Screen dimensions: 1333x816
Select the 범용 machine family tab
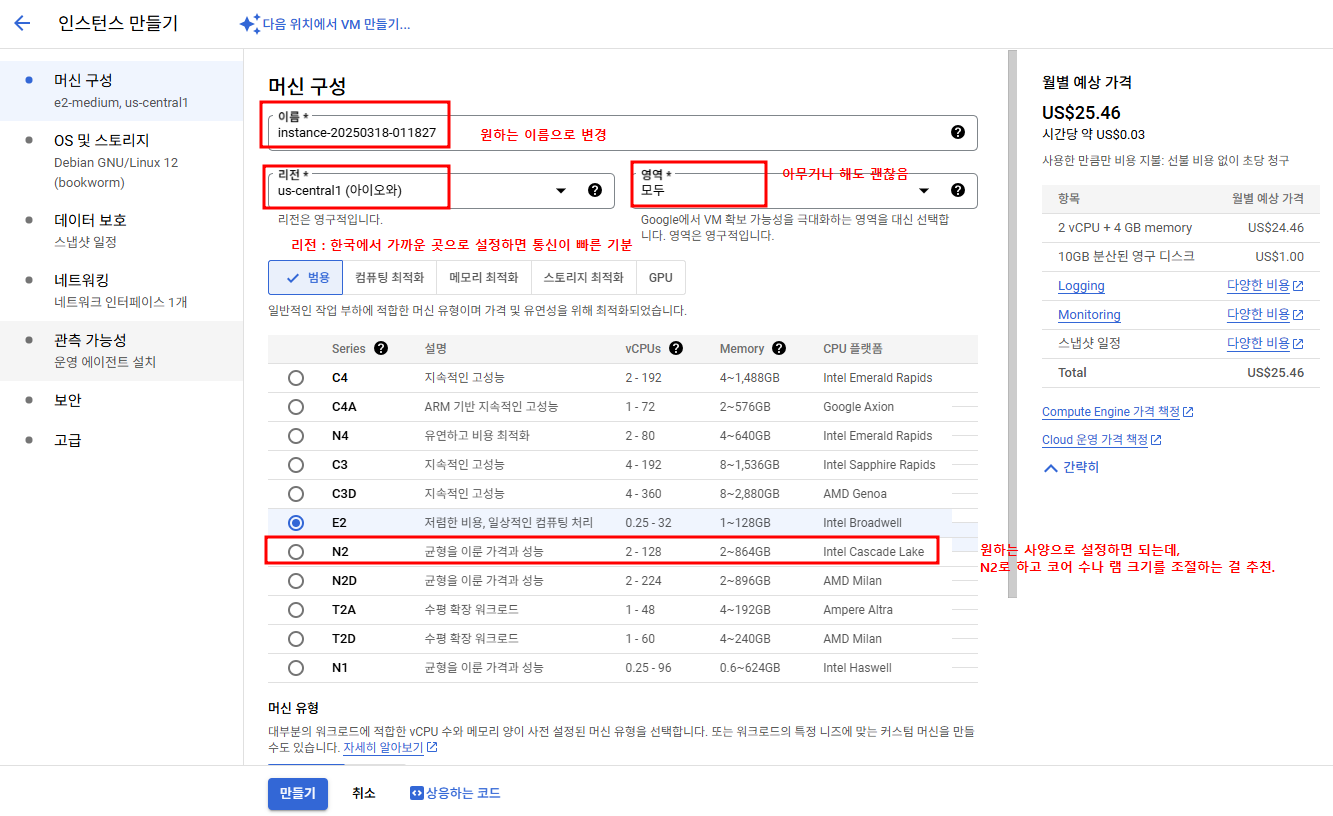tap(306, 277)
